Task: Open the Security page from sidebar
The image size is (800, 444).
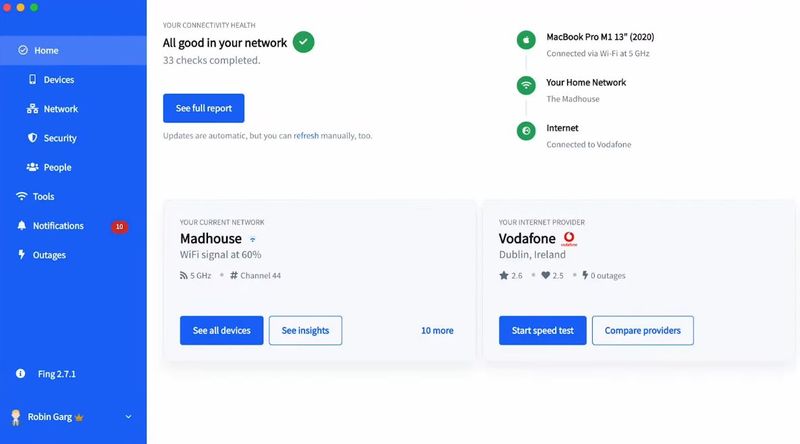Action: [60, 138]
